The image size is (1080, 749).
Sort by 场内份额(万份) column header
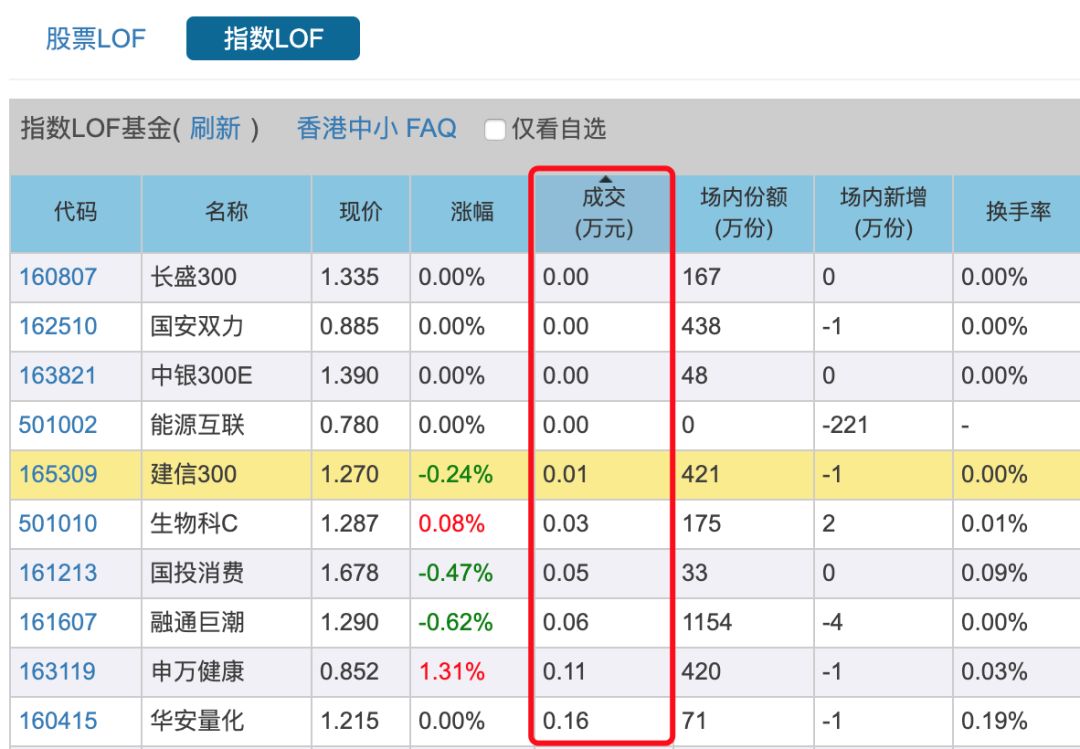744,213
